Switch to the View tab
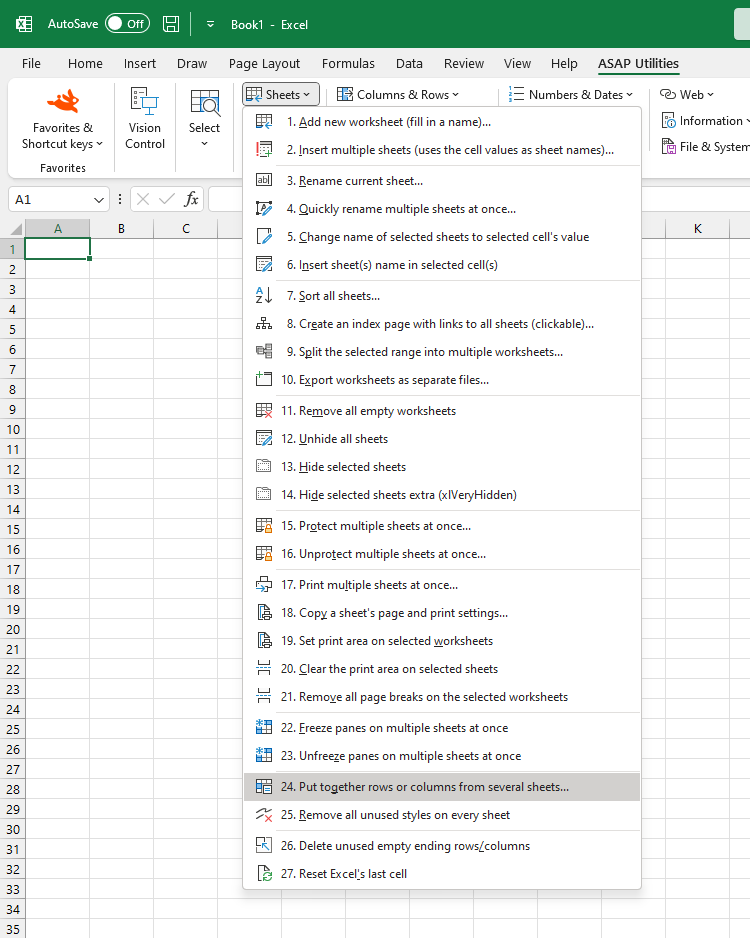750x938 pixels. tap(517, 63)
